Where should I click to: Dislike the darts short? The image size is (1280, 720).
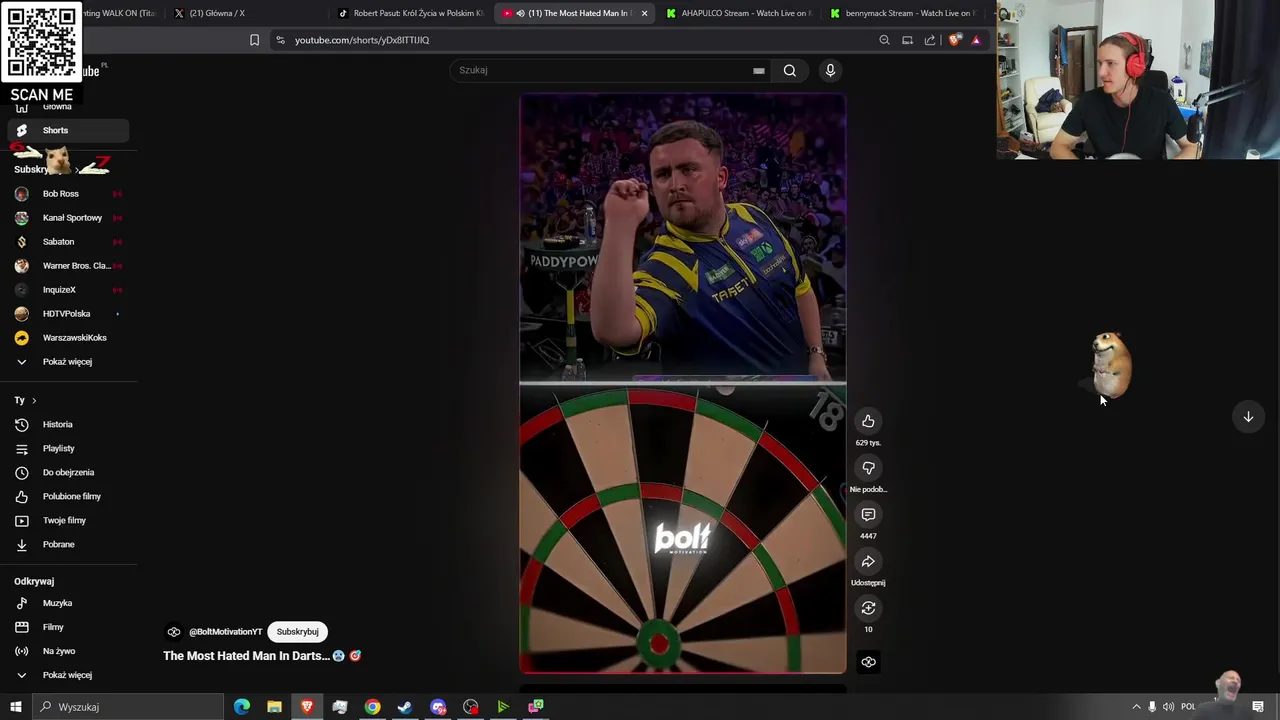868,468
